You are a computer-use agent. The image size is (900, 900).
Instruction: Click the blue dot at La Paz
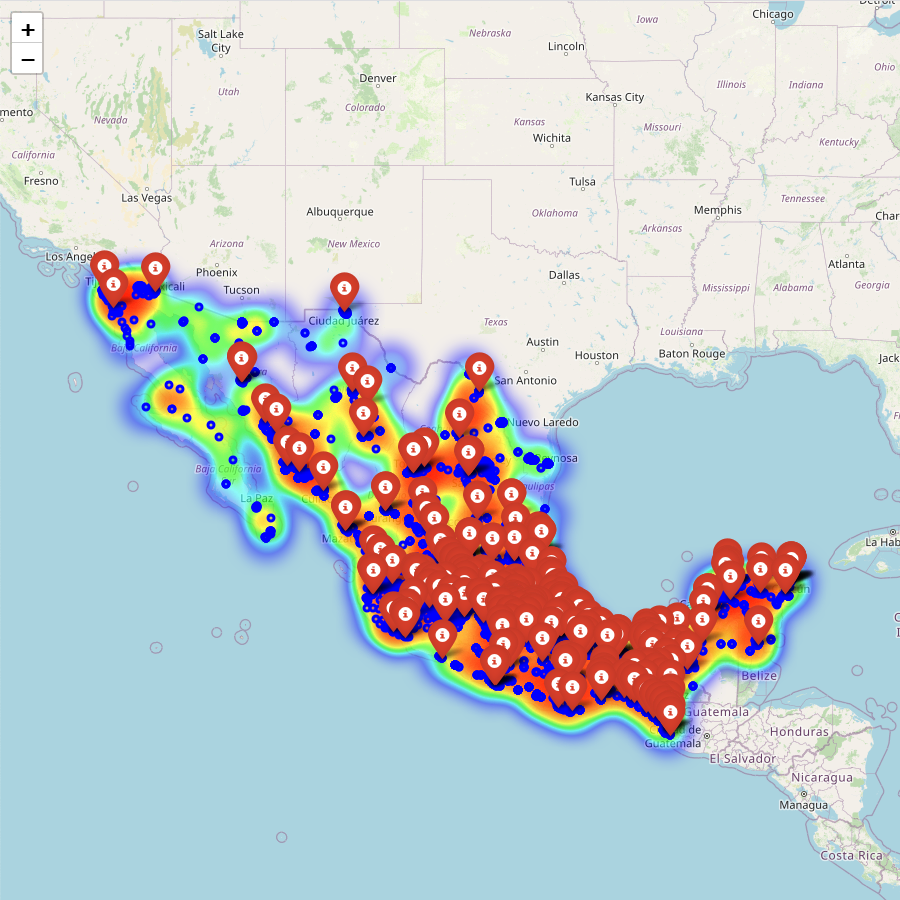256,507
